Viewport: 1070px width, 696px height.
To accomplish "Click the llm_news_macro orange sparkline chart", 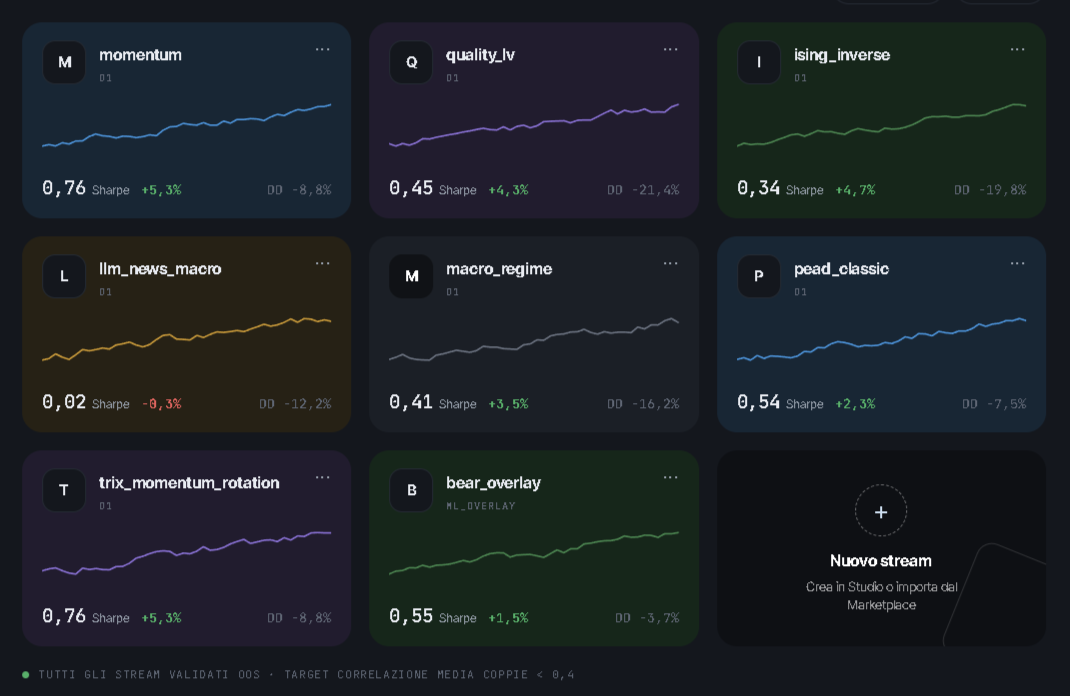I will 186,339.
